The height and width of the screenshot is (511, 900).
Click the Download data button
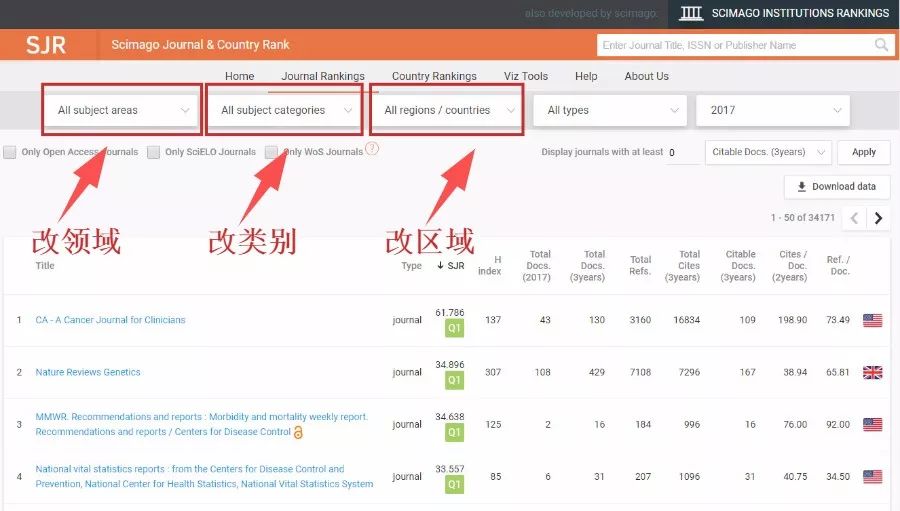tap(837, 187)
